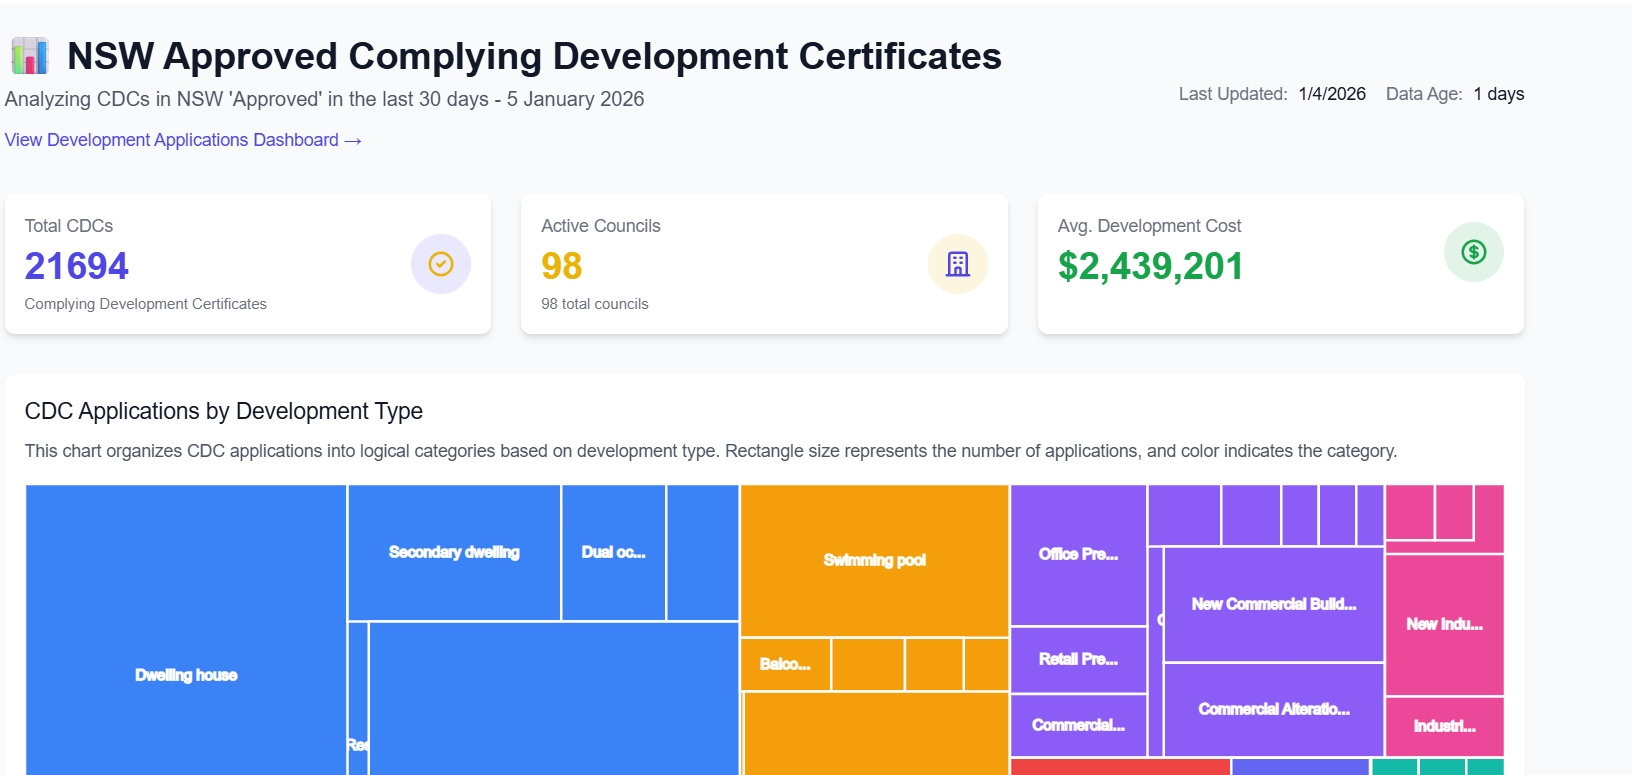1632x775 pixels.
Task: Click the $2,439,201 average cost value
Action: (x=1150, y=266)
